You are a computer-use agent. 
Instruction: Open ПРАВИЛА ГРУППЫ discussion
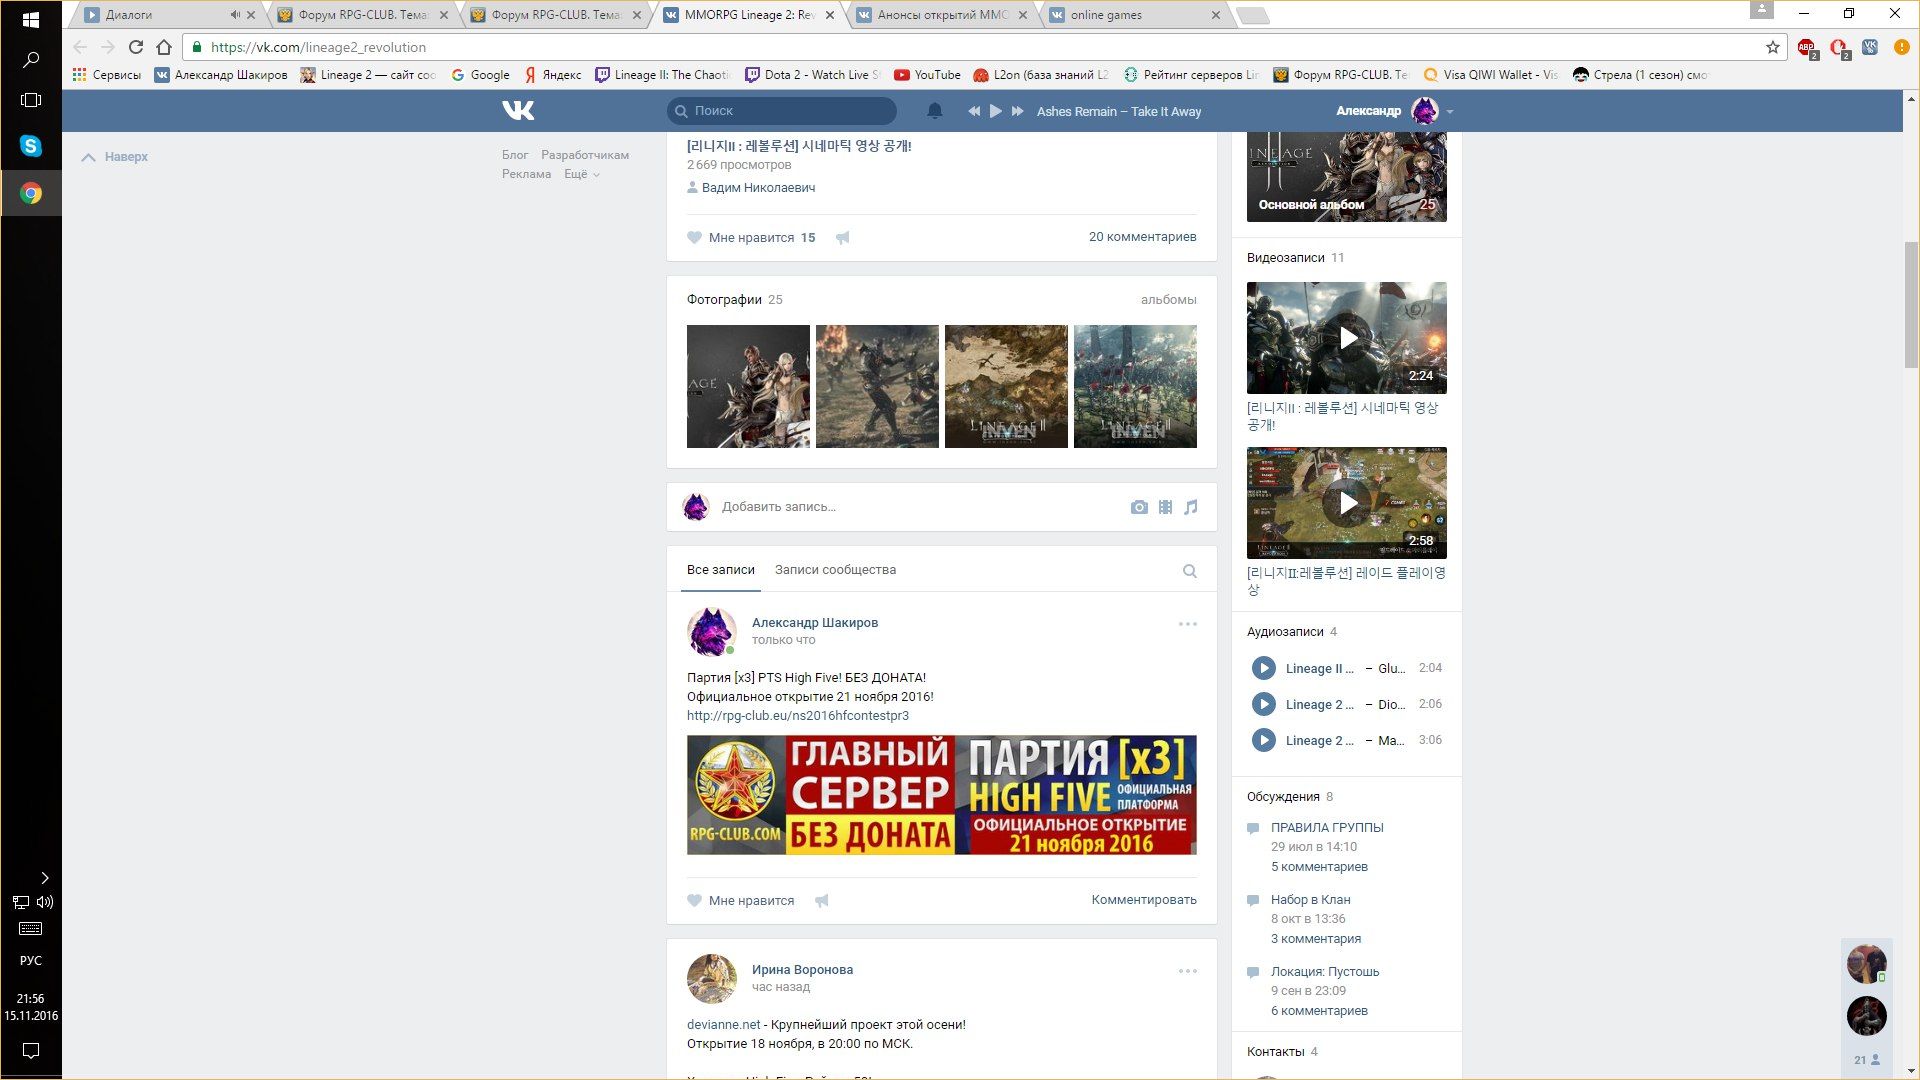pos(1326,828)
